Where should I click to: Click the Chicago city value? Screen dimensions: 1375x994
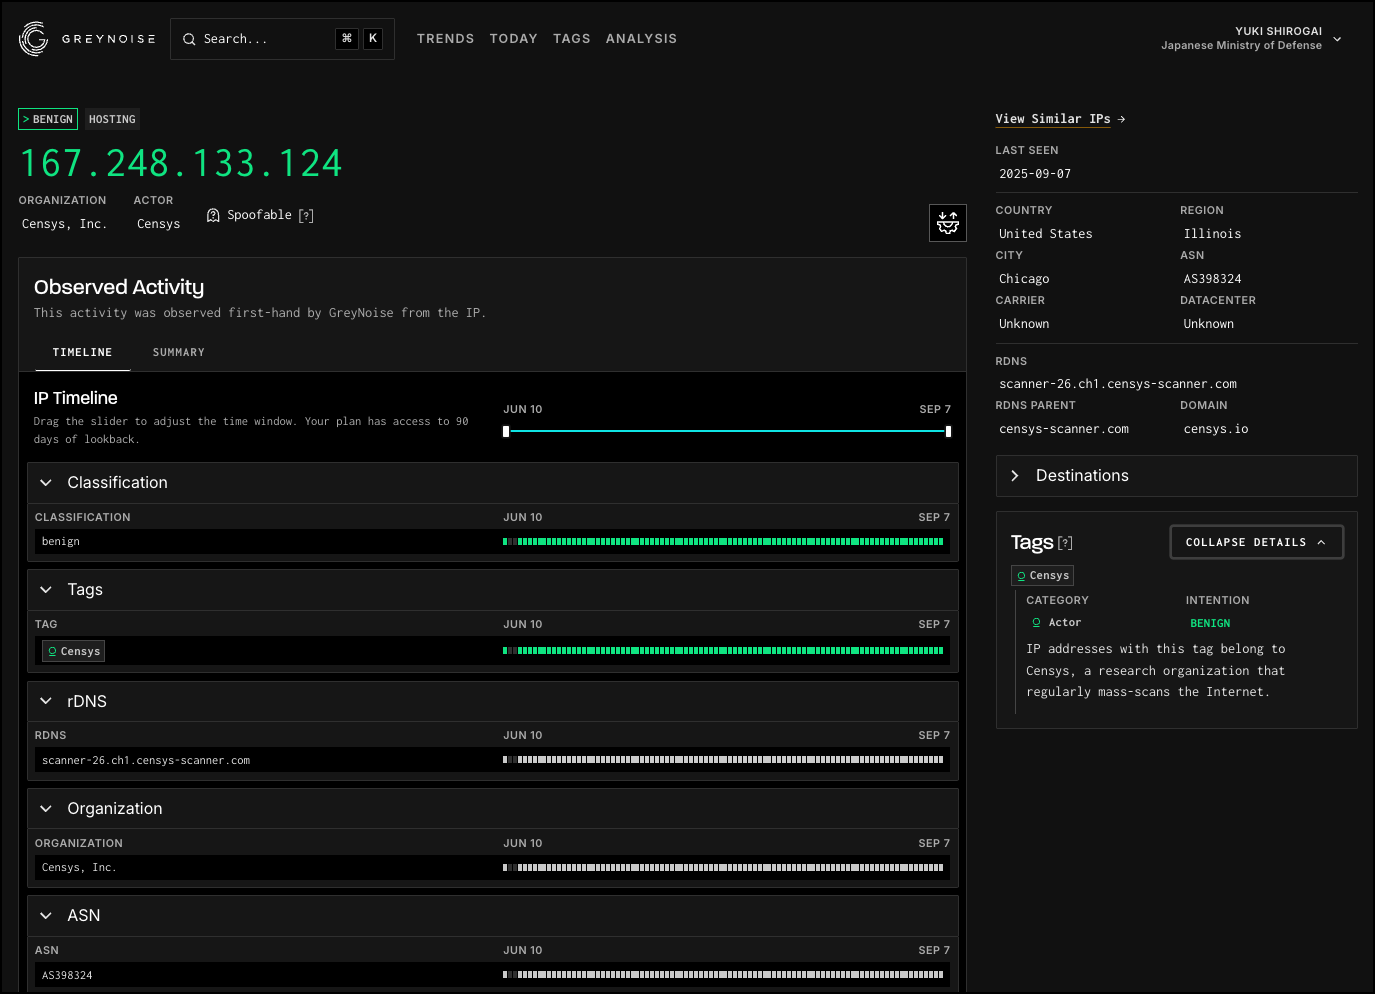(1024, 279)
